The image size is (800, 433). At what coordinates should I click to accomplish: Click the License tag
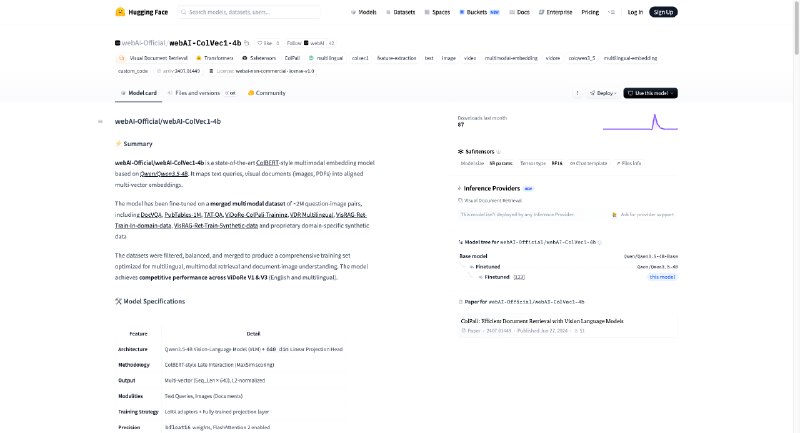262,71
